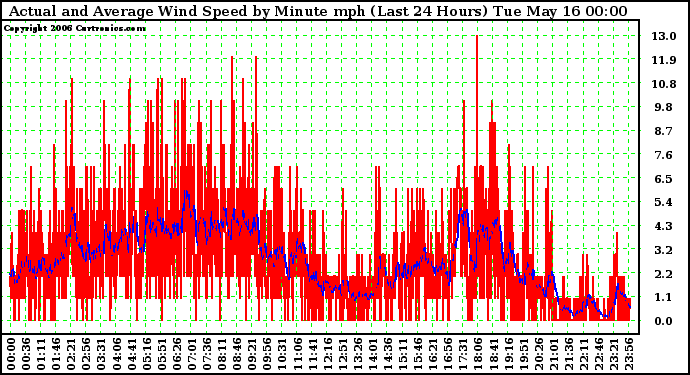This screenshot has height=375, width=690.
Task: Click the 12:51 time axis label
Action: tap(342, 354)
